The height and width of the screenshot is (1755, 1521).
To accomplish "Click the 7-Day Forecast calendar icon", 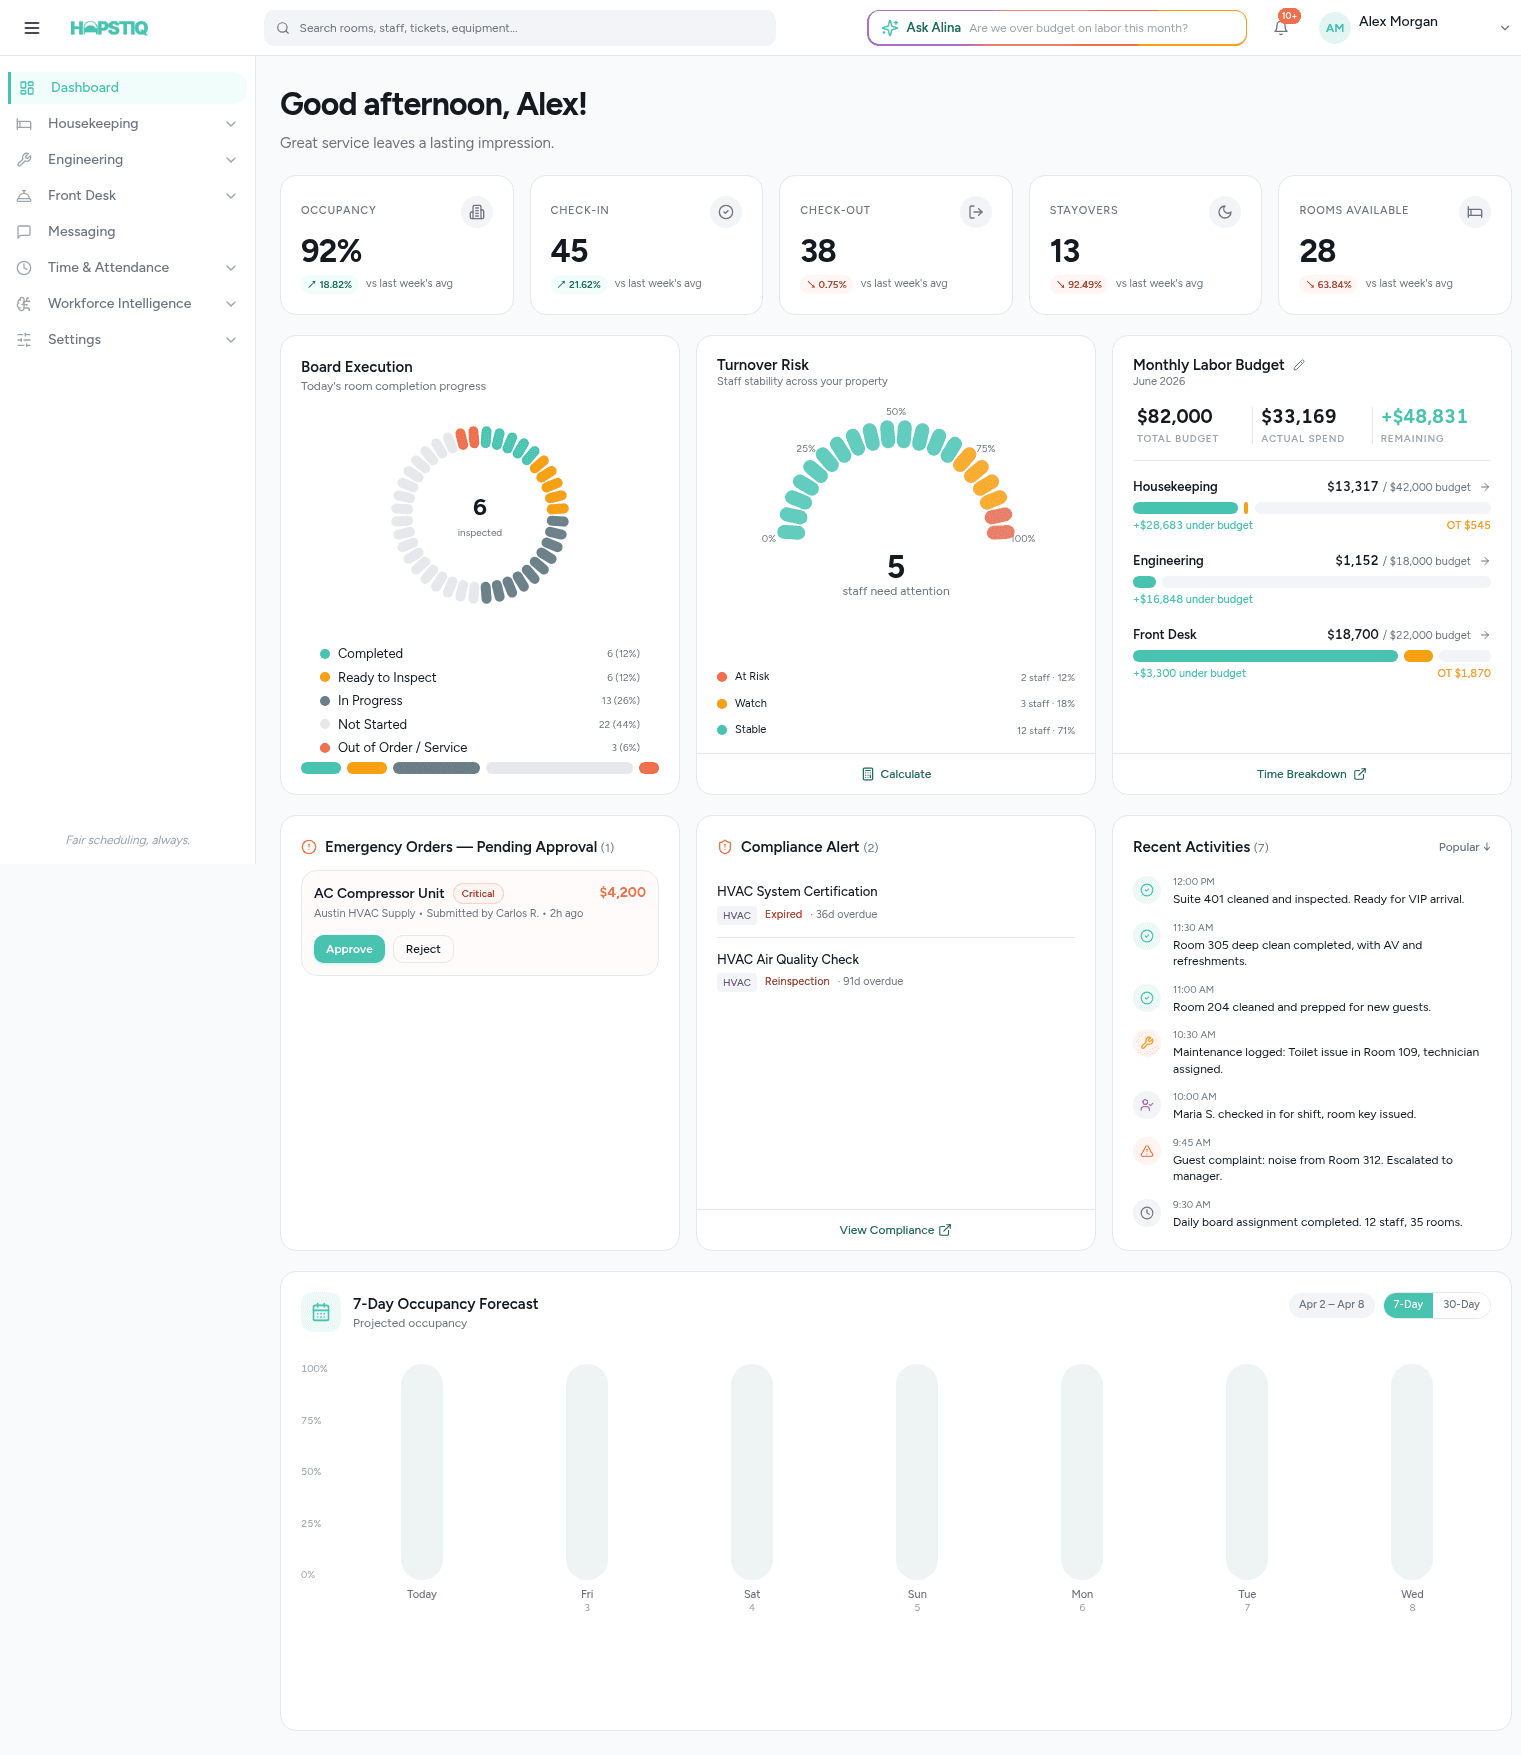I will 321,1312.
